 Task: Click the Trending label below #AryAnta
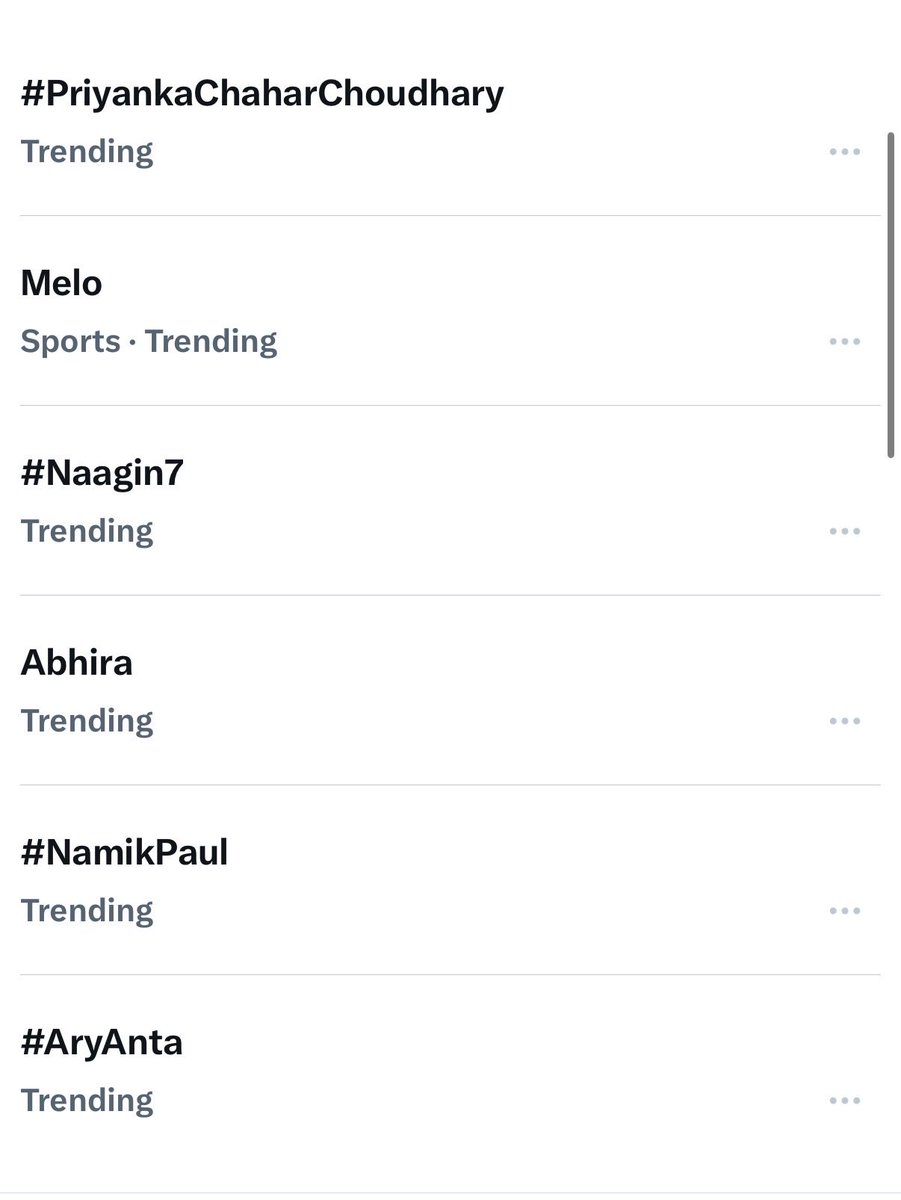coord(87,1102)
